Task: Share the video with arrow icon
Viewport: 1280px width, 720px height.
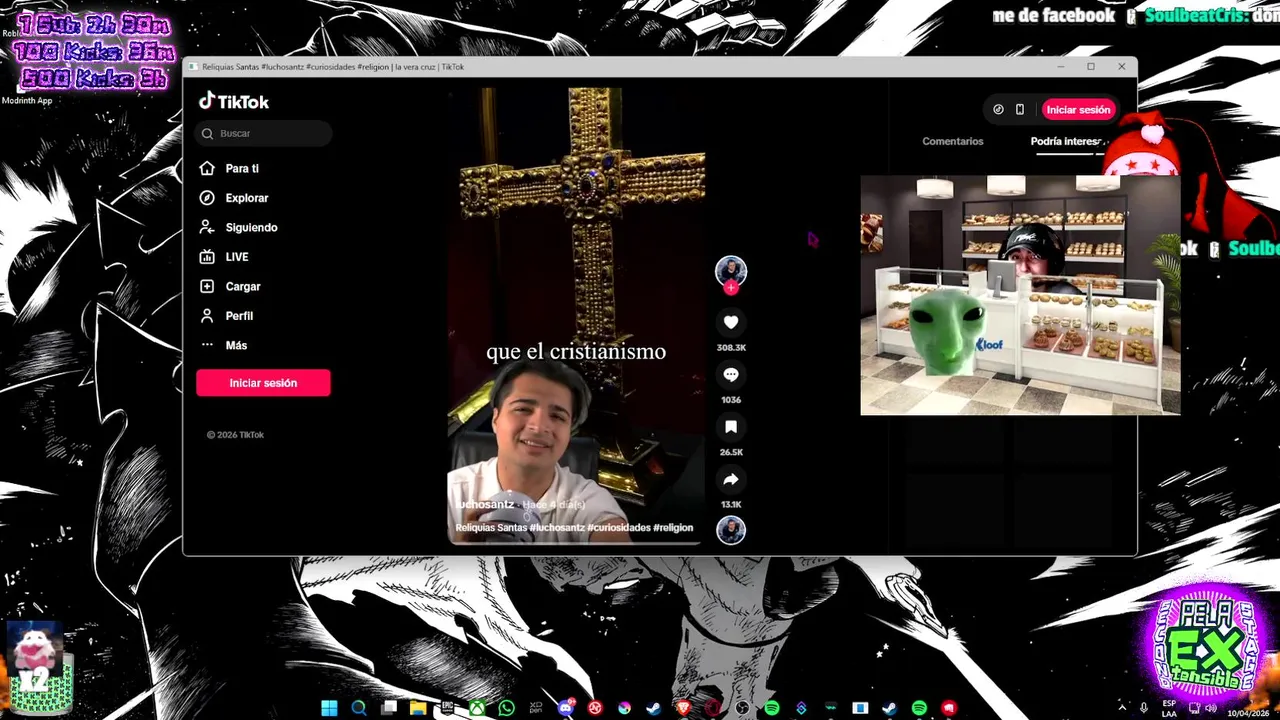Action: click(731, 480)
